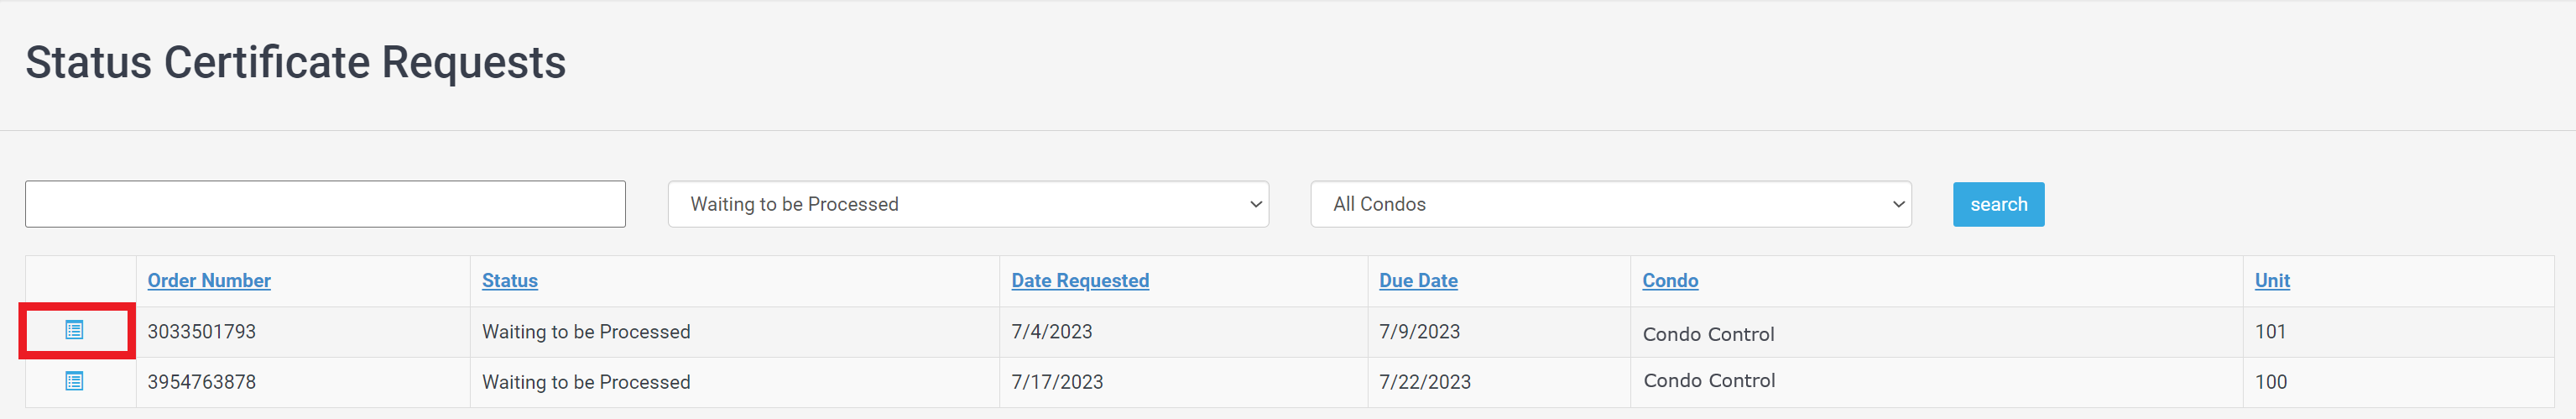The height and width of the screenshot is (419, 2576).
Task: Sort by Due Date column header
Action: (1418, 281)
